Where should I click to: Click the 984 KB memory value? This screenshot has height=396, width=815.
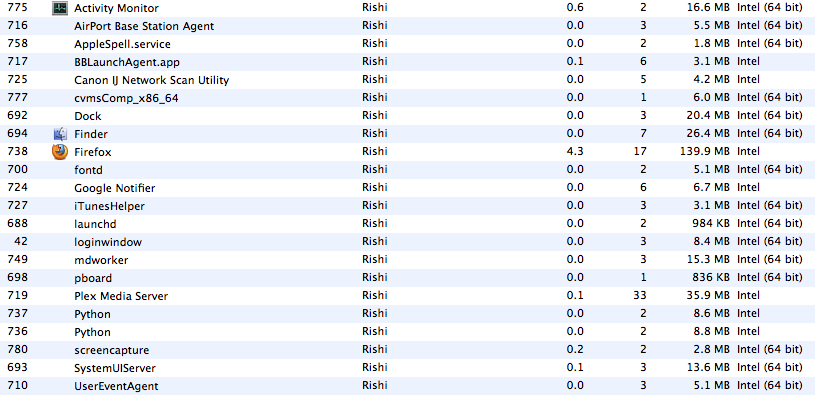click(710, 223)
